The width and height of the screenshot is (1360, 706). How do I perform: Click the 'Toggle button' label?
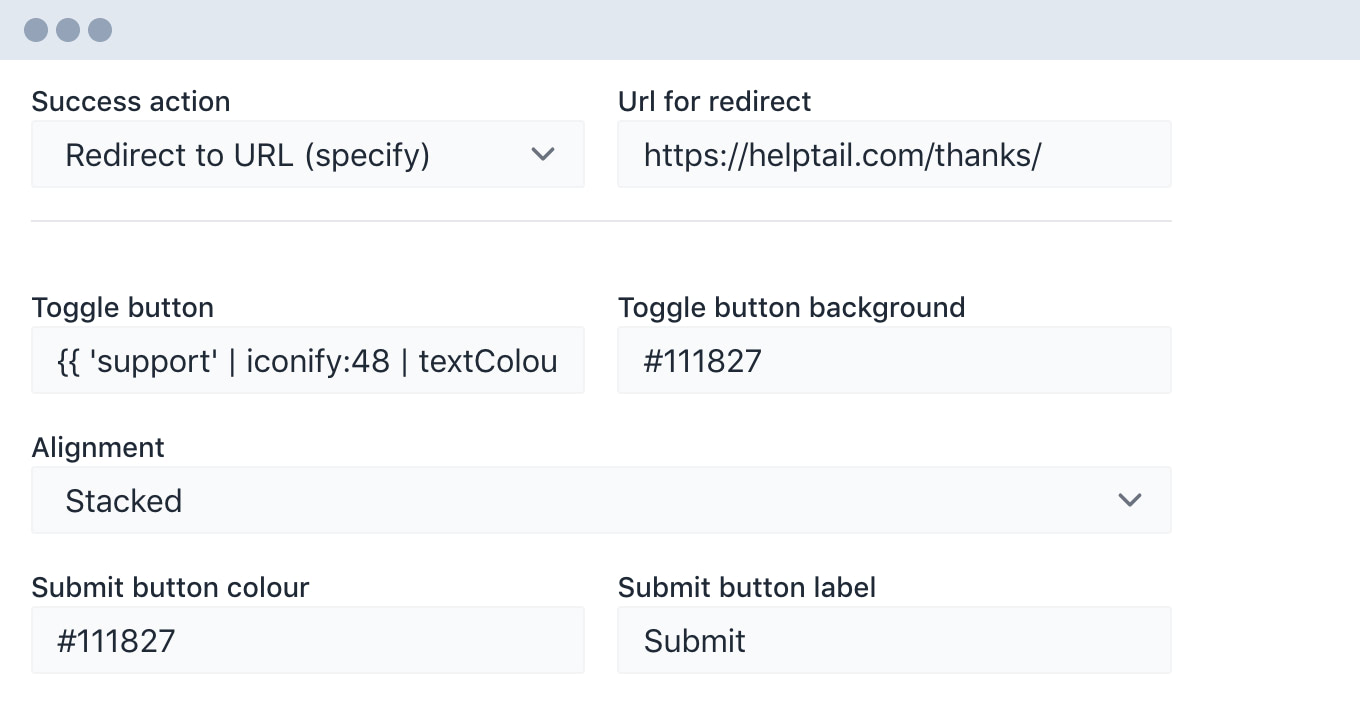[x=123, y=307]
